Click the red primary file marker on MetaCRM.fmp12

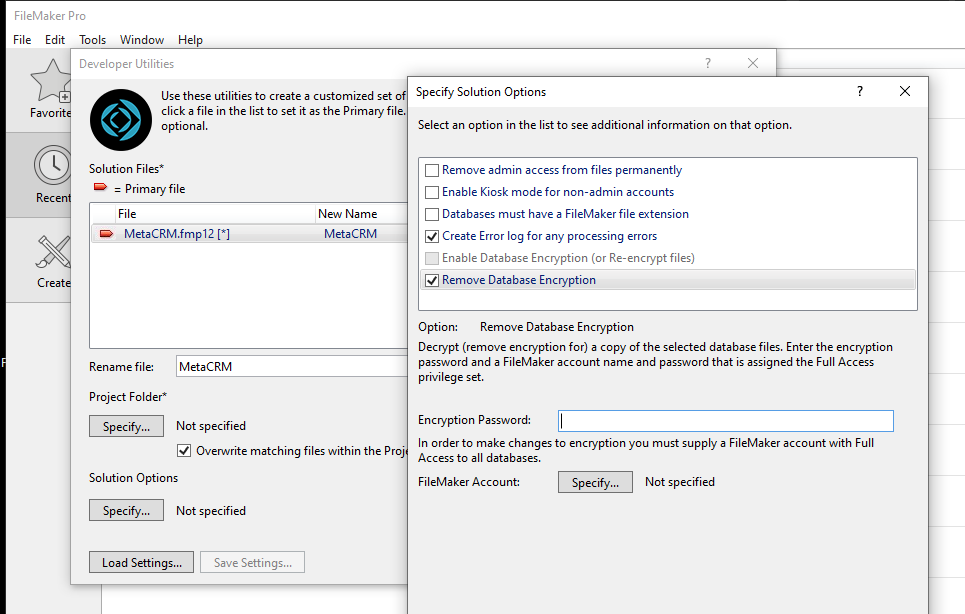[x=106, y=234]
